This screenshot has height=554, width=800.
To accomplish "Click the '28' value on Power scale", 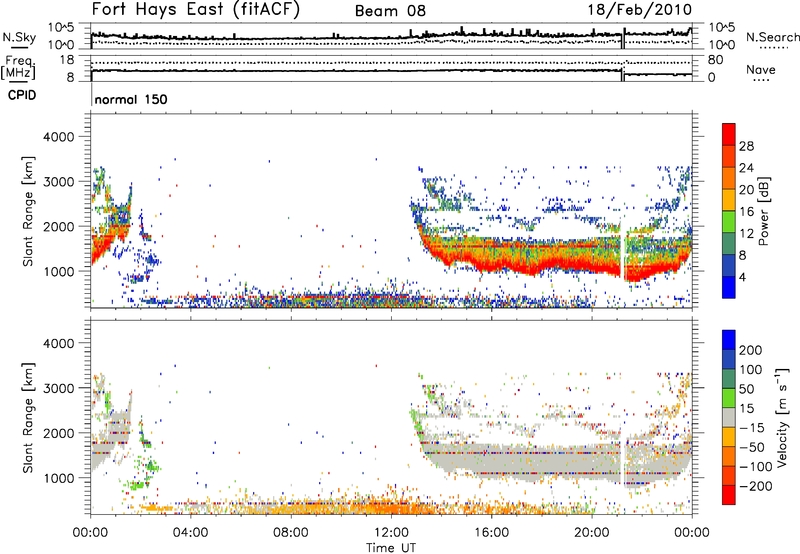I will [746, 146].
